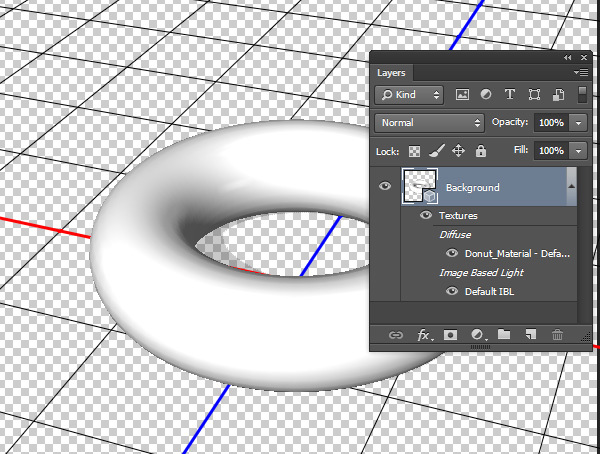Click the lock transparent pixels icon

[413, 151]
